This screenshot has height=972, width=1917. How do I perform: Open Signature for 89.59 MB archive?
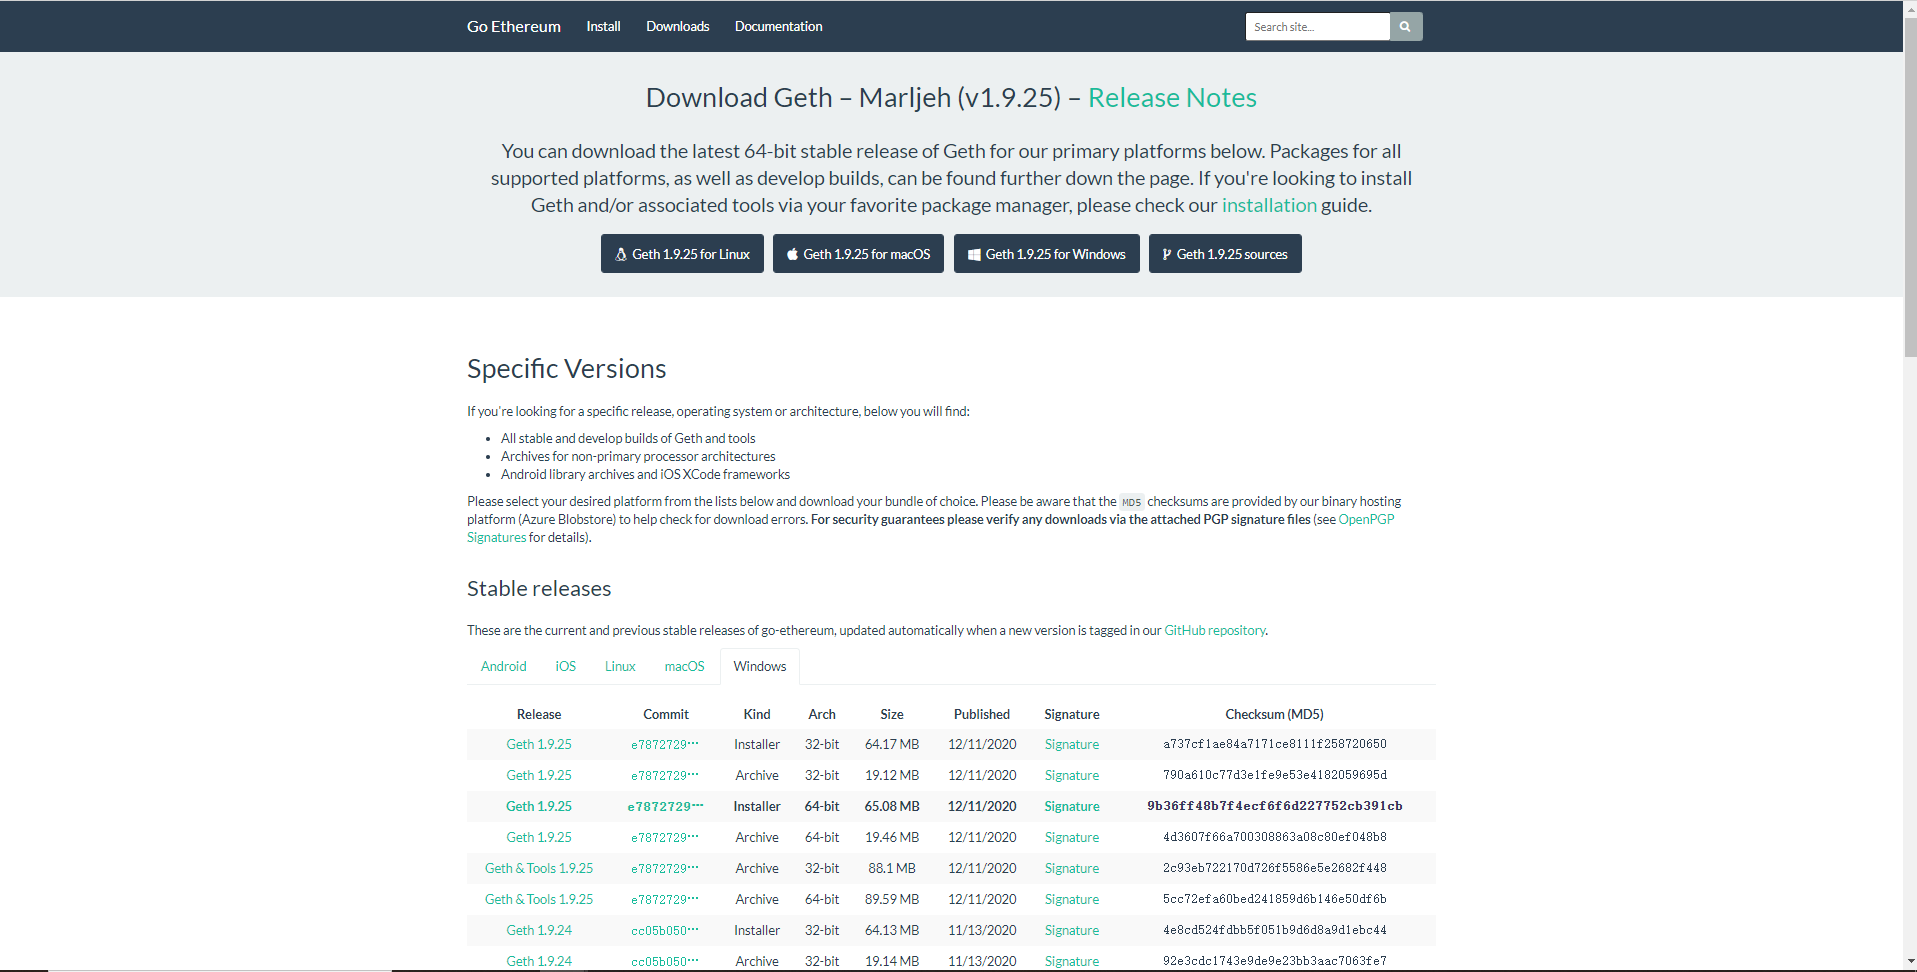click(1072, 900)
